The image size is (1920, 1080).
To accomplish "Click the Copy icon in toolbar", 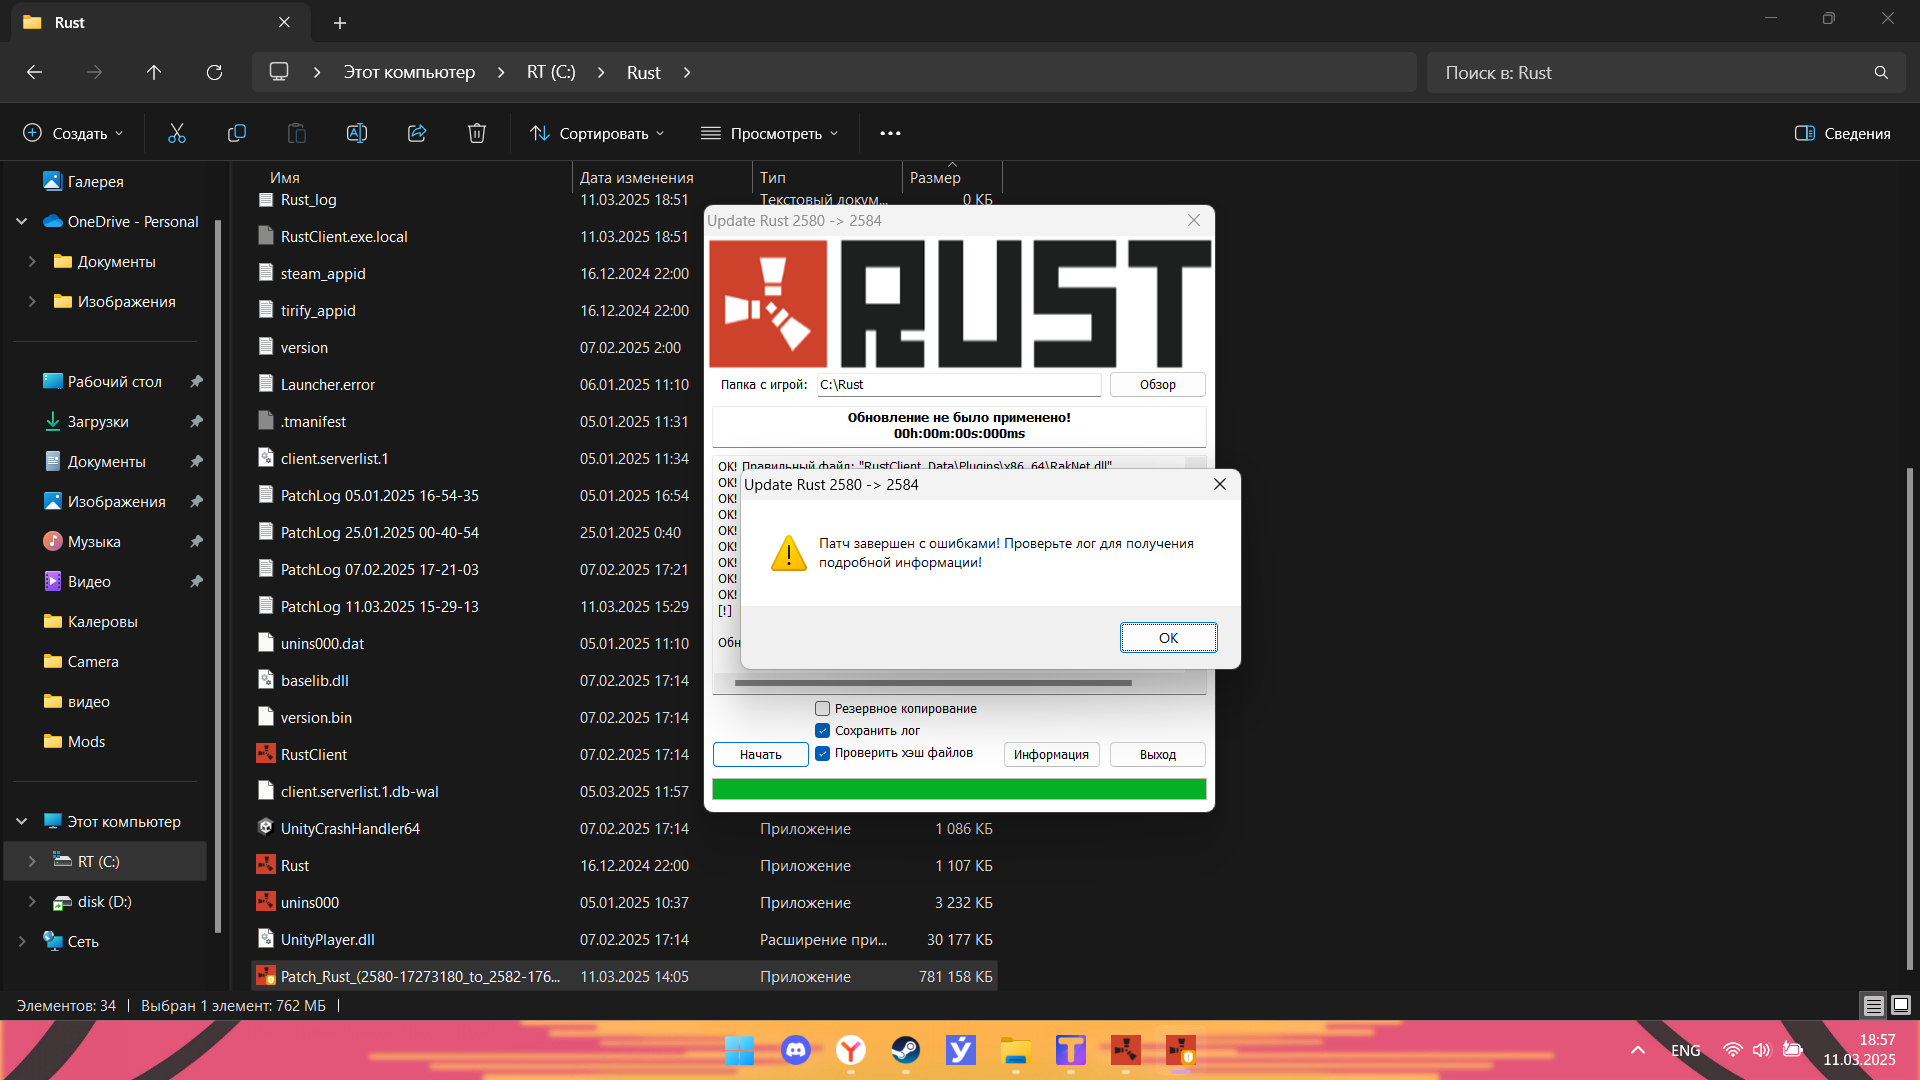I will [x=237, y=133].
